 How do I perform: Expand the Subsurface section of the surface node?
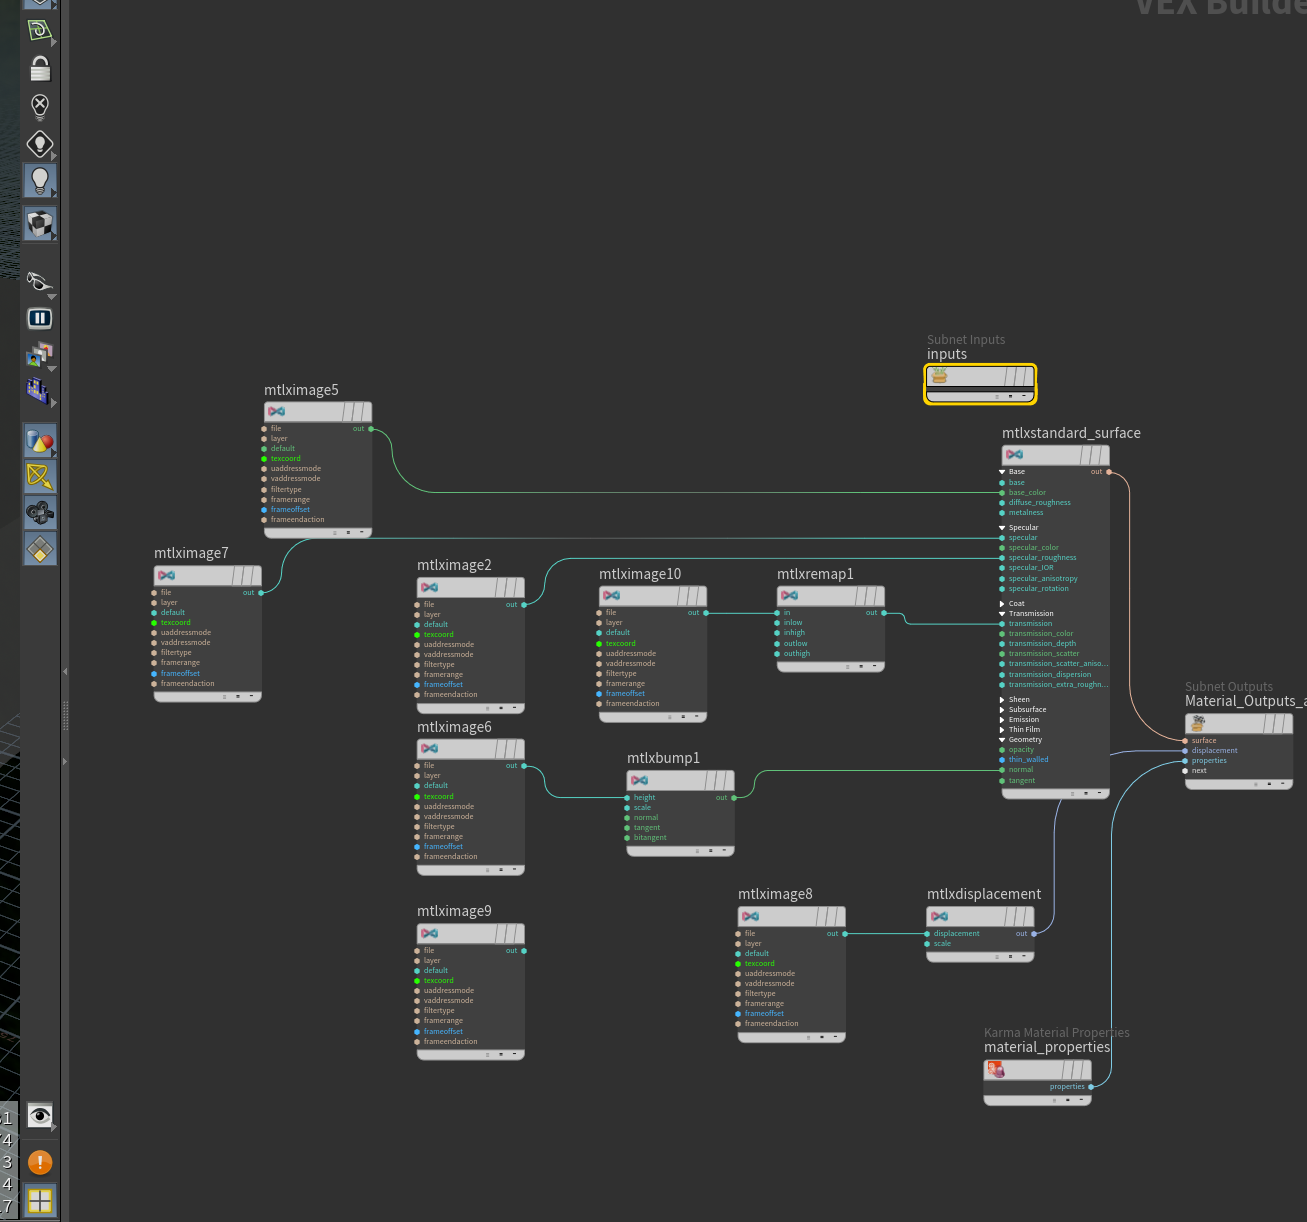click(1002, 710)
